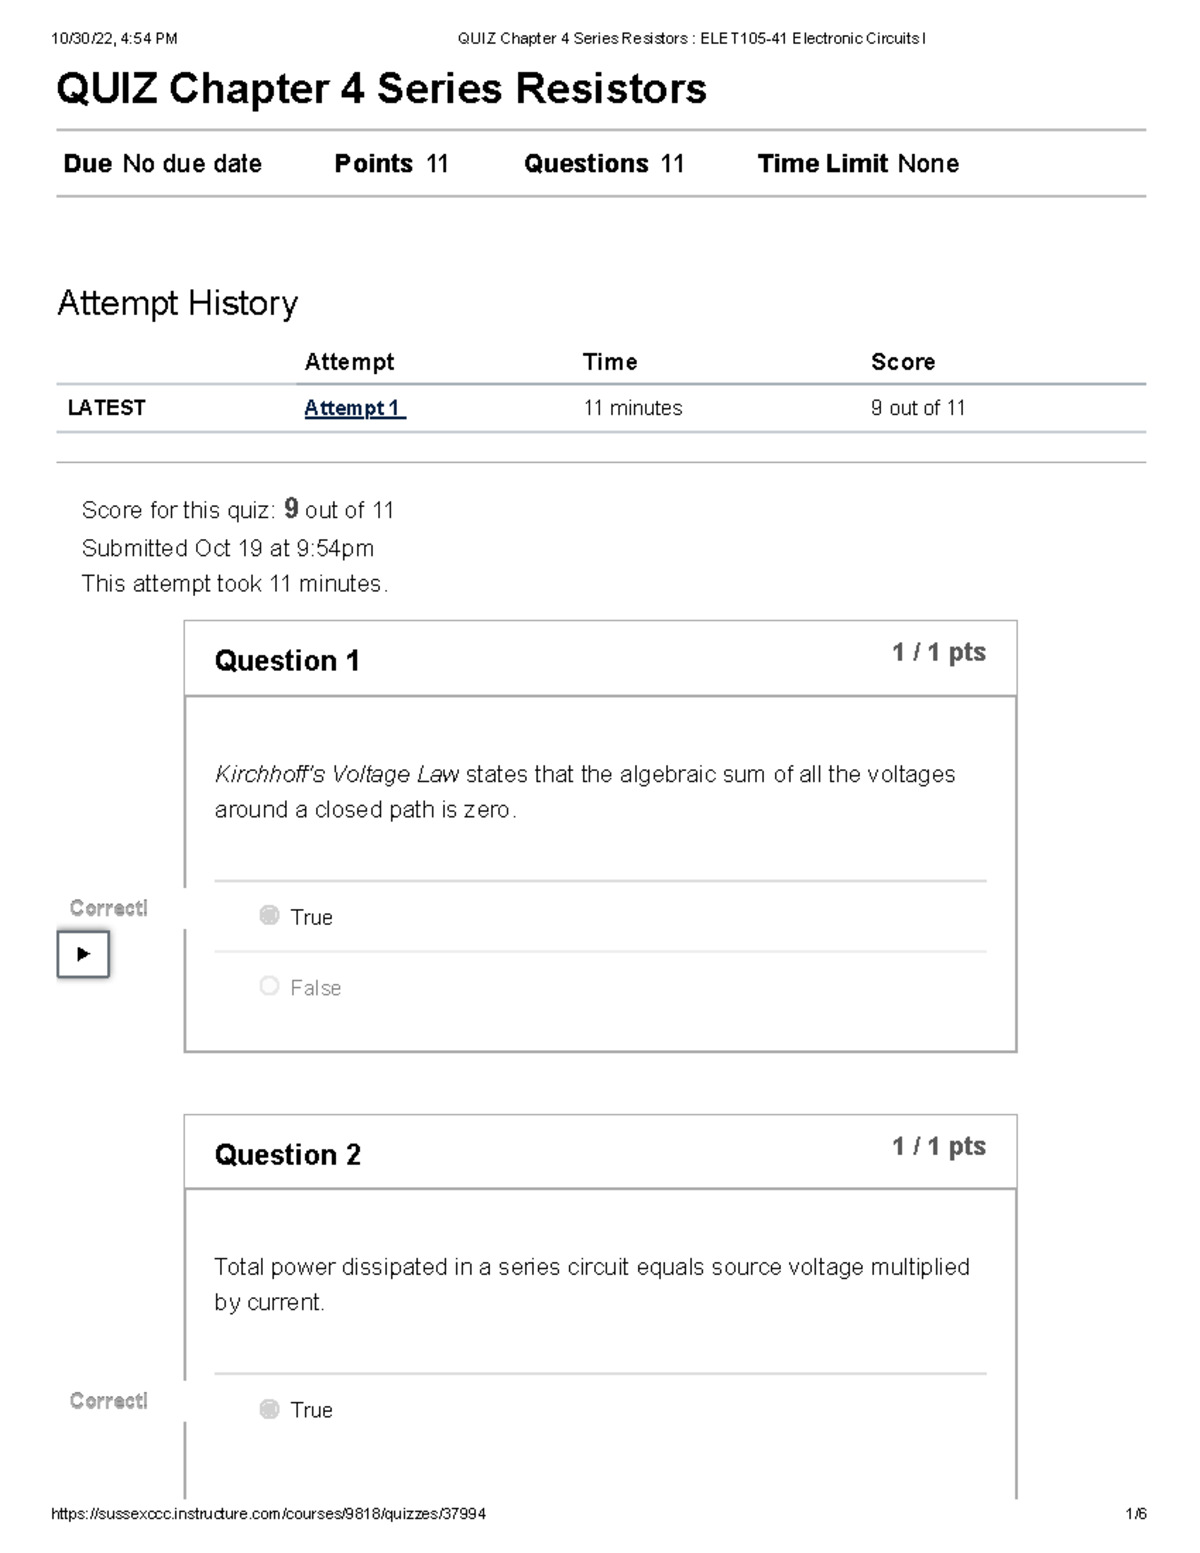The height and width of the screenshot is (1553, 1200).
Task: Click the Attempt column header
Action: pyautogui.click(x=349, y=362)
